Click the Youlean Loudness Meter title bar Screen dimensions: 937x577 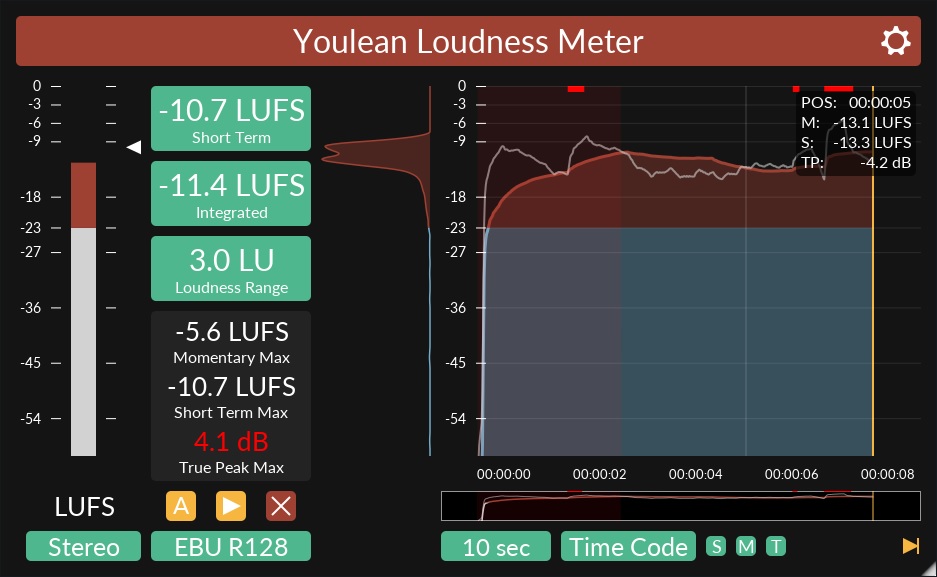pyautogui.click(x=468, y=41)
